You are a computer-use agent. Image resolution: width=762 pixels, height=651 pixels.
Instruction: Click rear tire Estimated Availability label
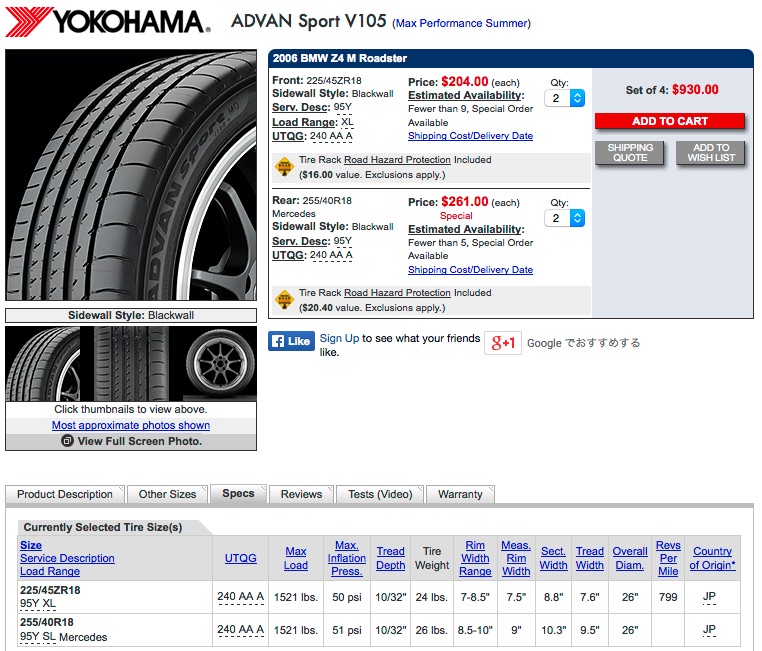466,229
